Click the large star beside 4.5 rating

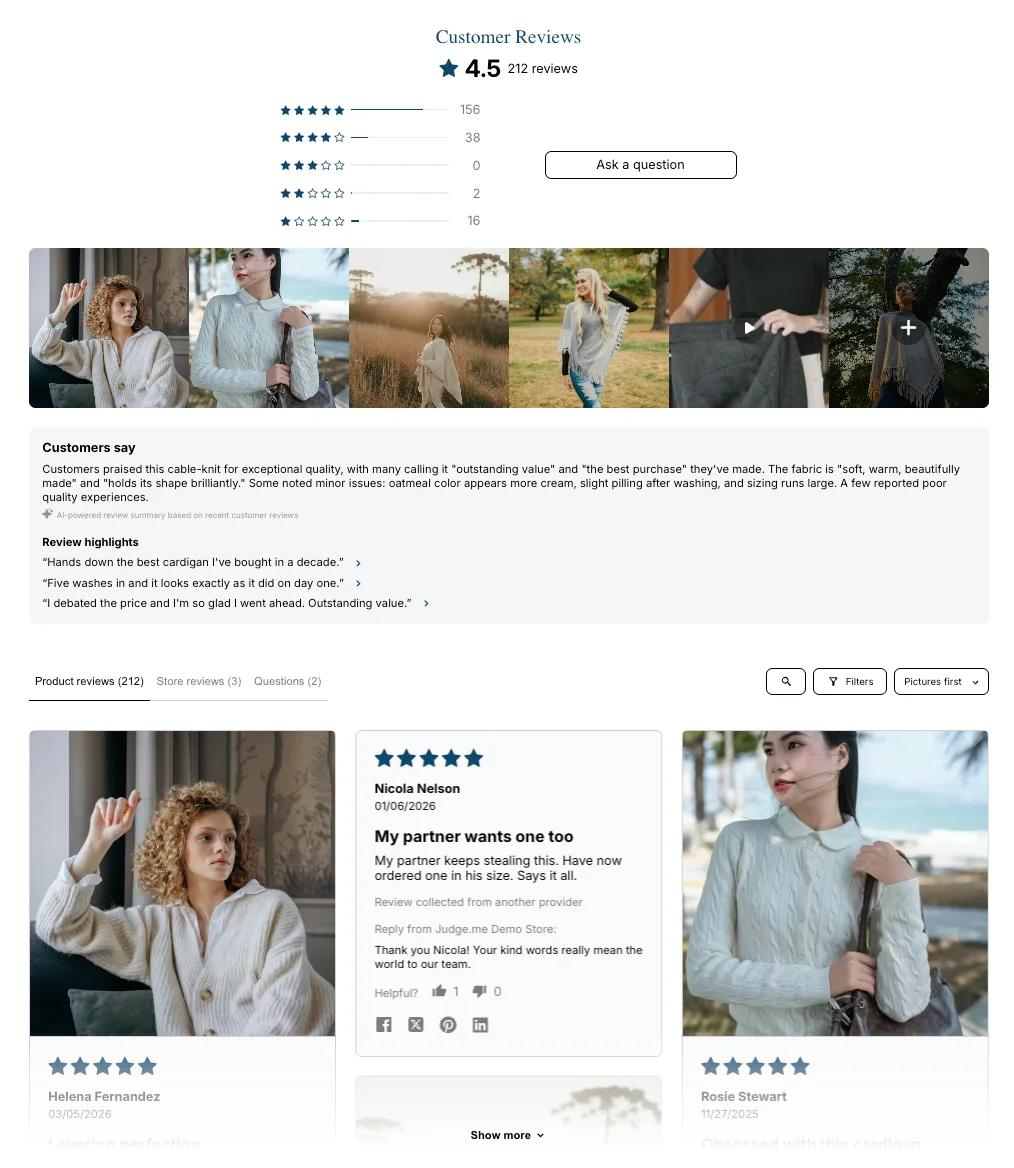449,69
